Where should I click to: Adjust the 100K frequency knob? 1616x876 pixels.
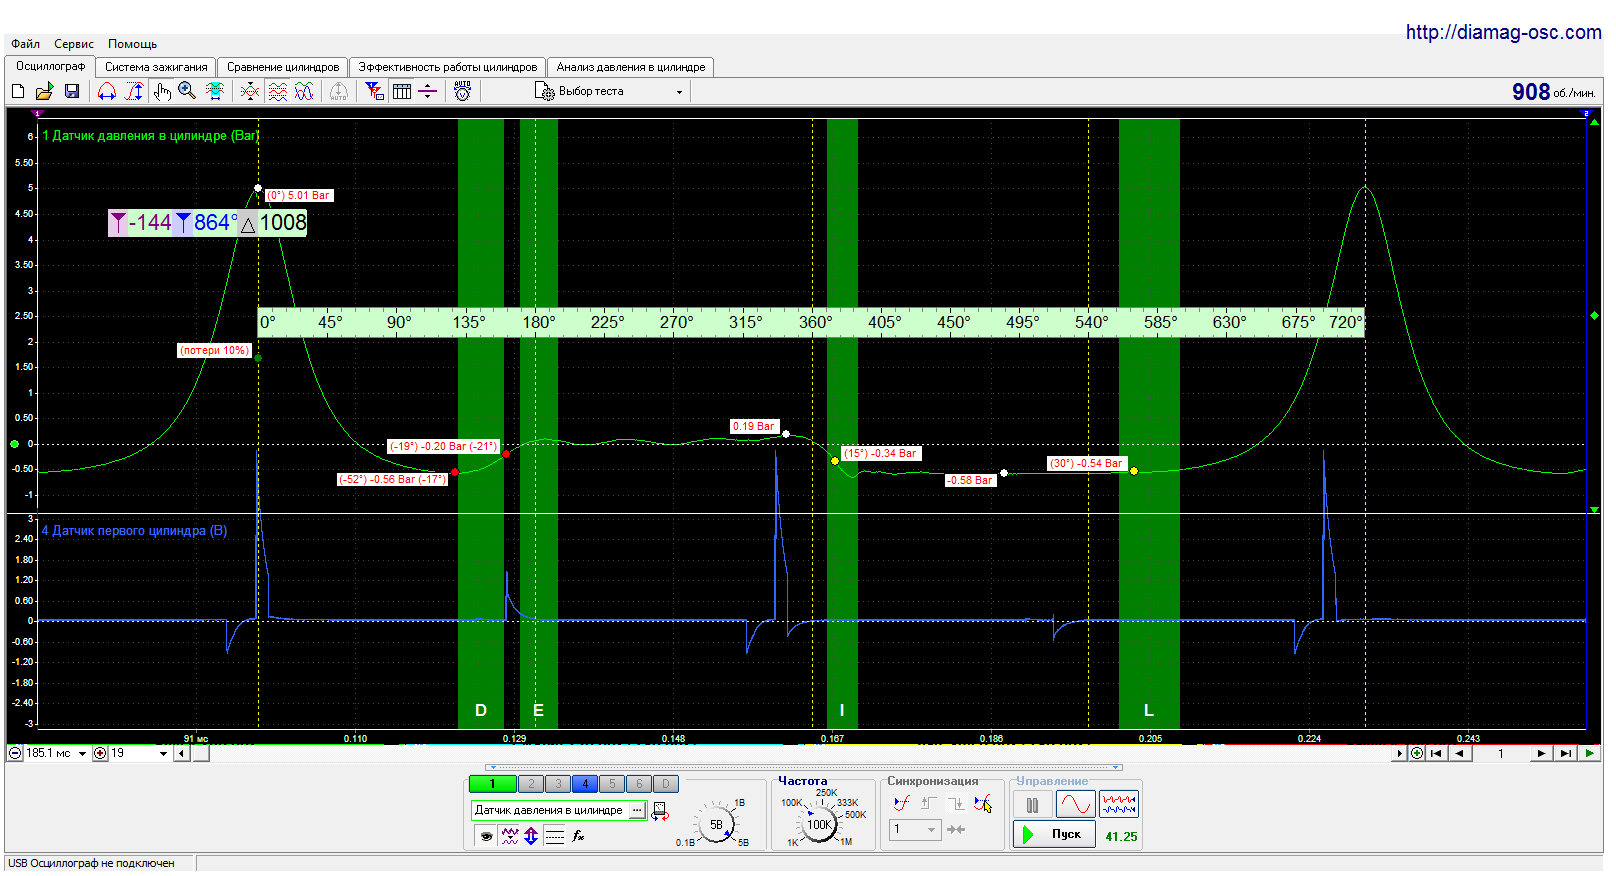[x=819, y=824]
